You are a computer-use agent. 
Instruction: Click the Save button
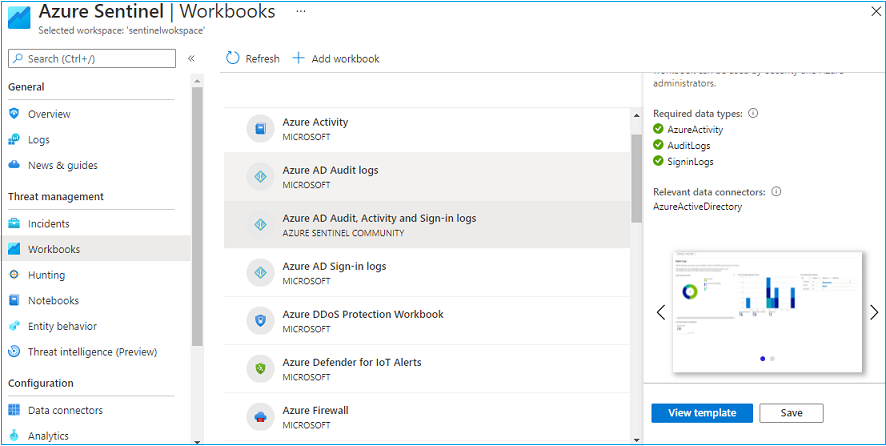tap(792, 413)
